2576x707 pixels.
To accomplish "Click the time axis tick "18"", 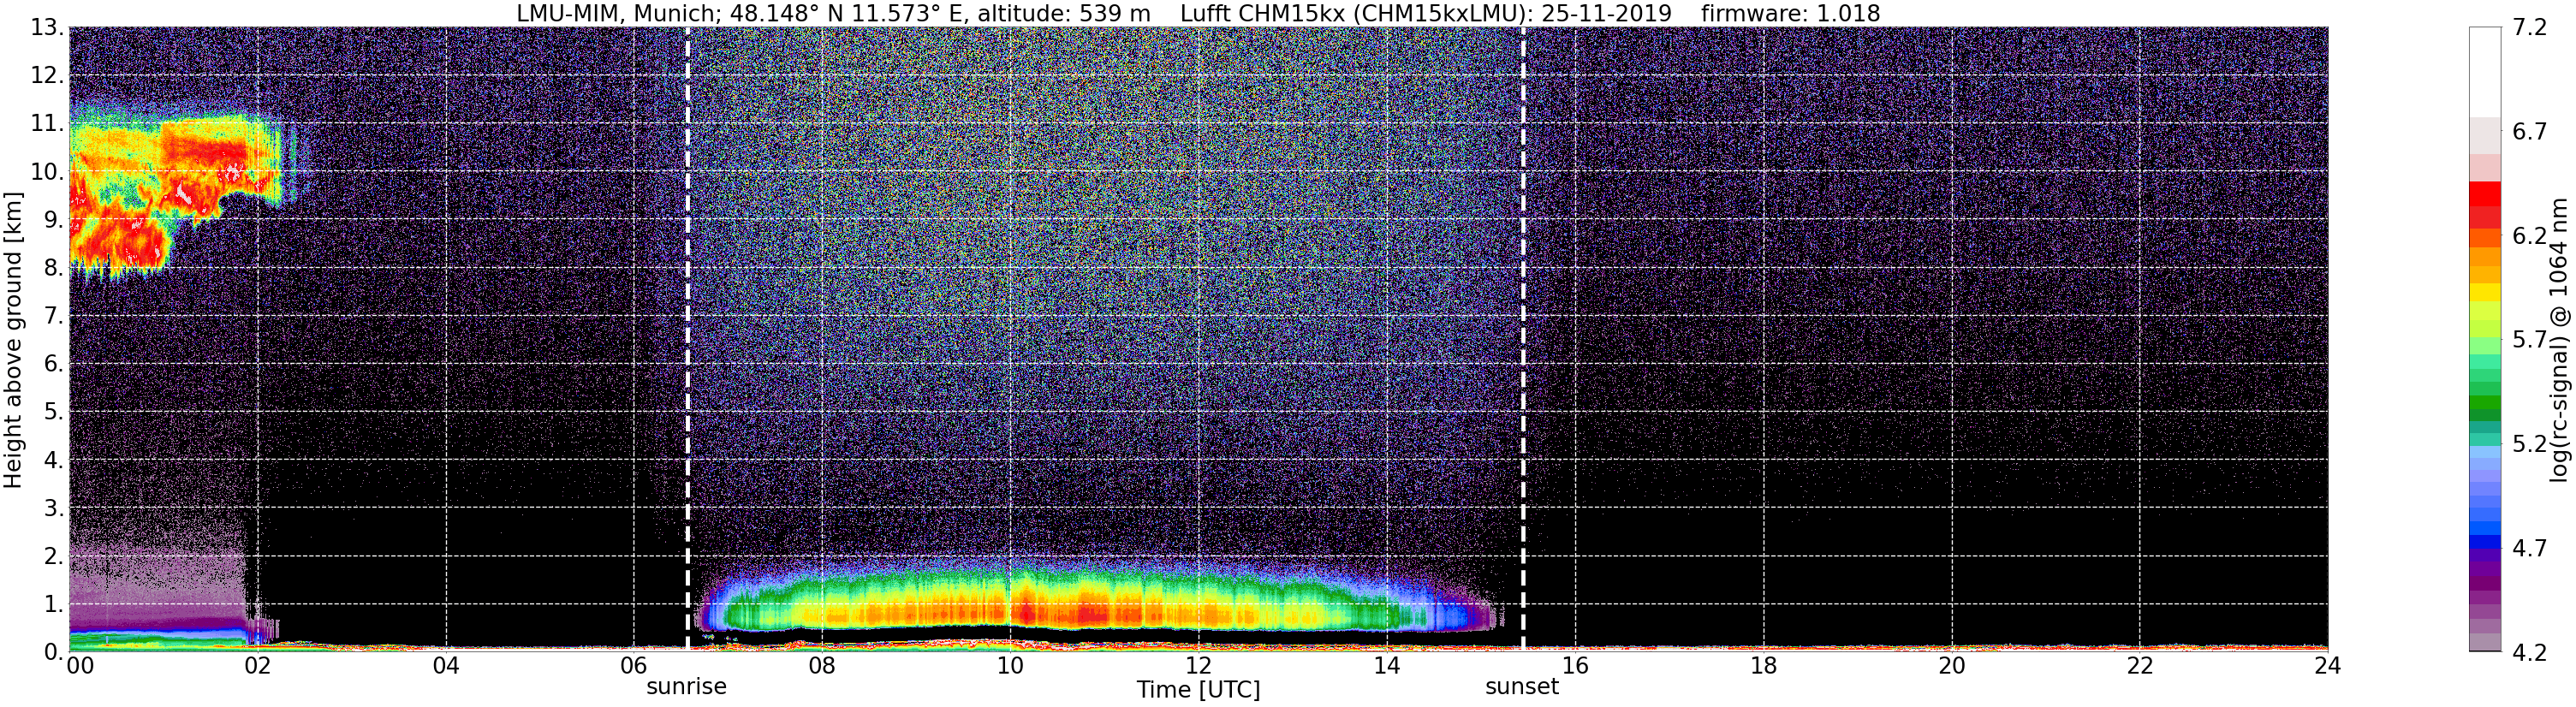I will 1763,666.
